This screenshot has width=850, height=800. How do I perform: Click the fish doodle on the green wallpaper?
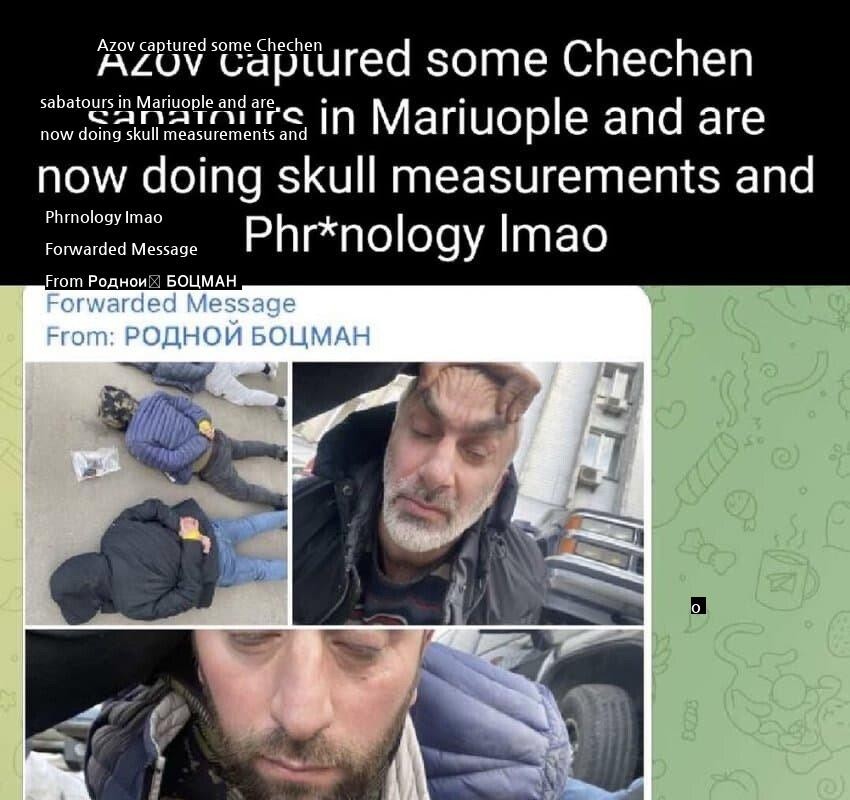[x=741, y=508]
